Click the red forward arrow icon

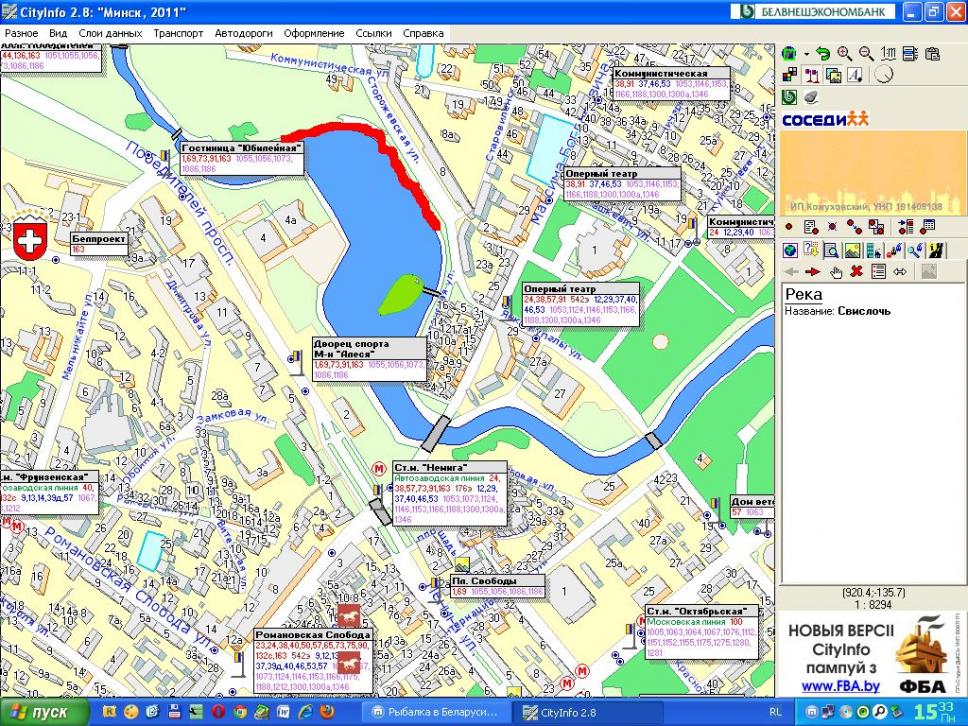[812, 271]
